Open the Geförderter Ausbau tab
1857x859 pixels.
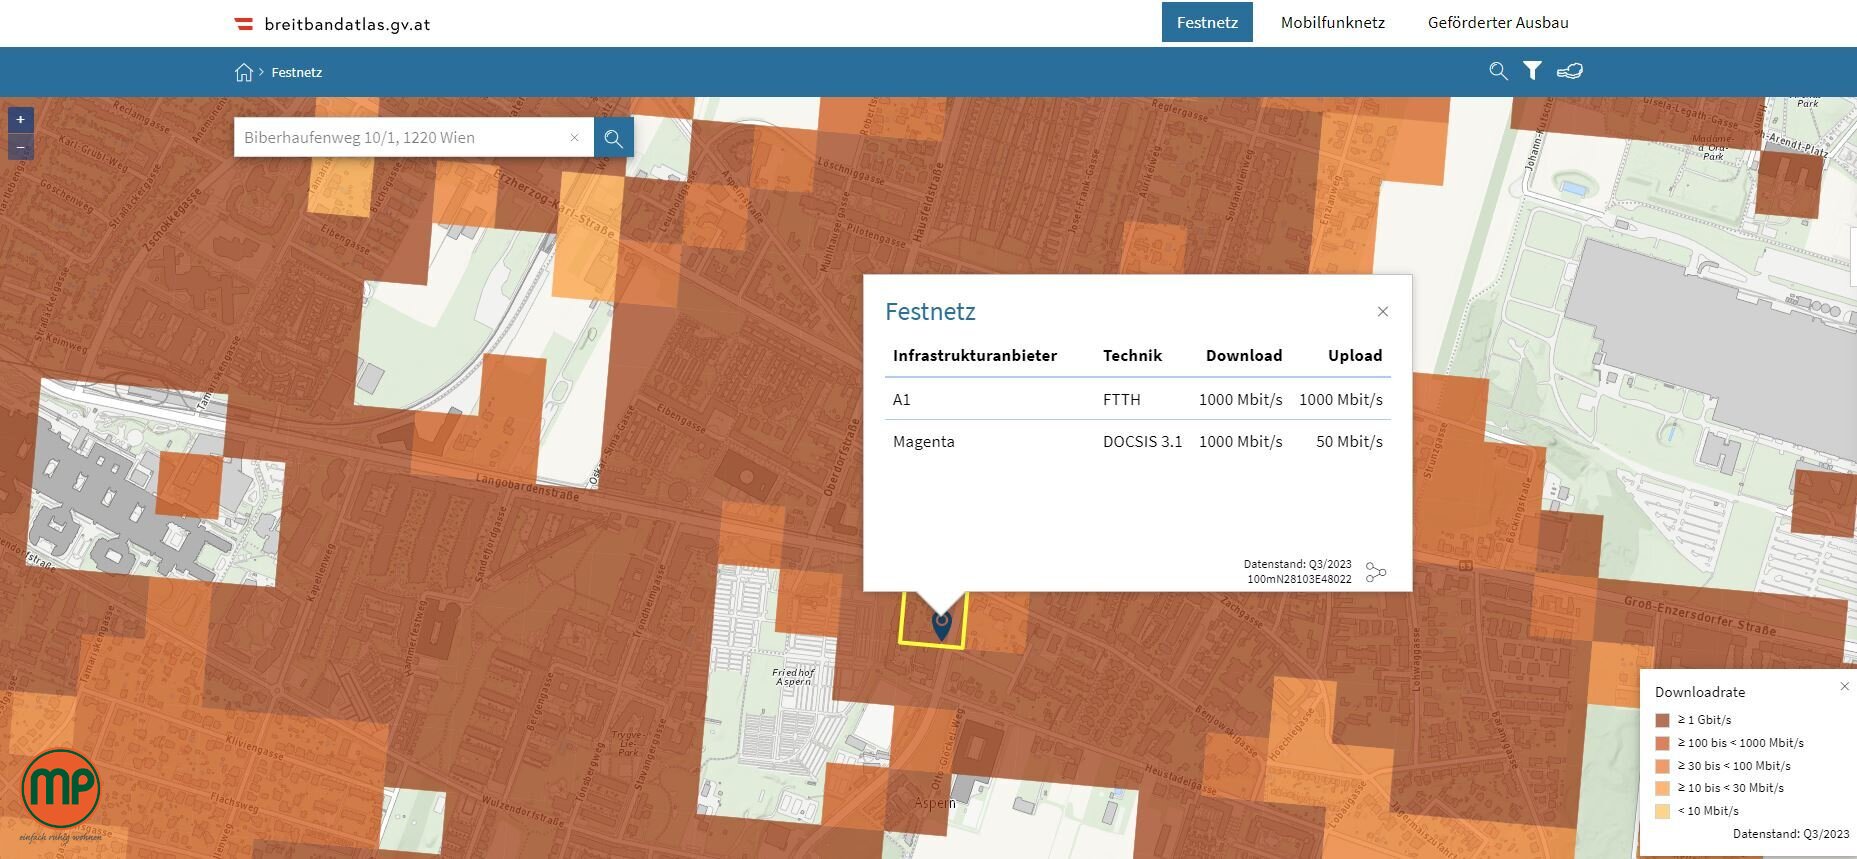coord(1497,22)
